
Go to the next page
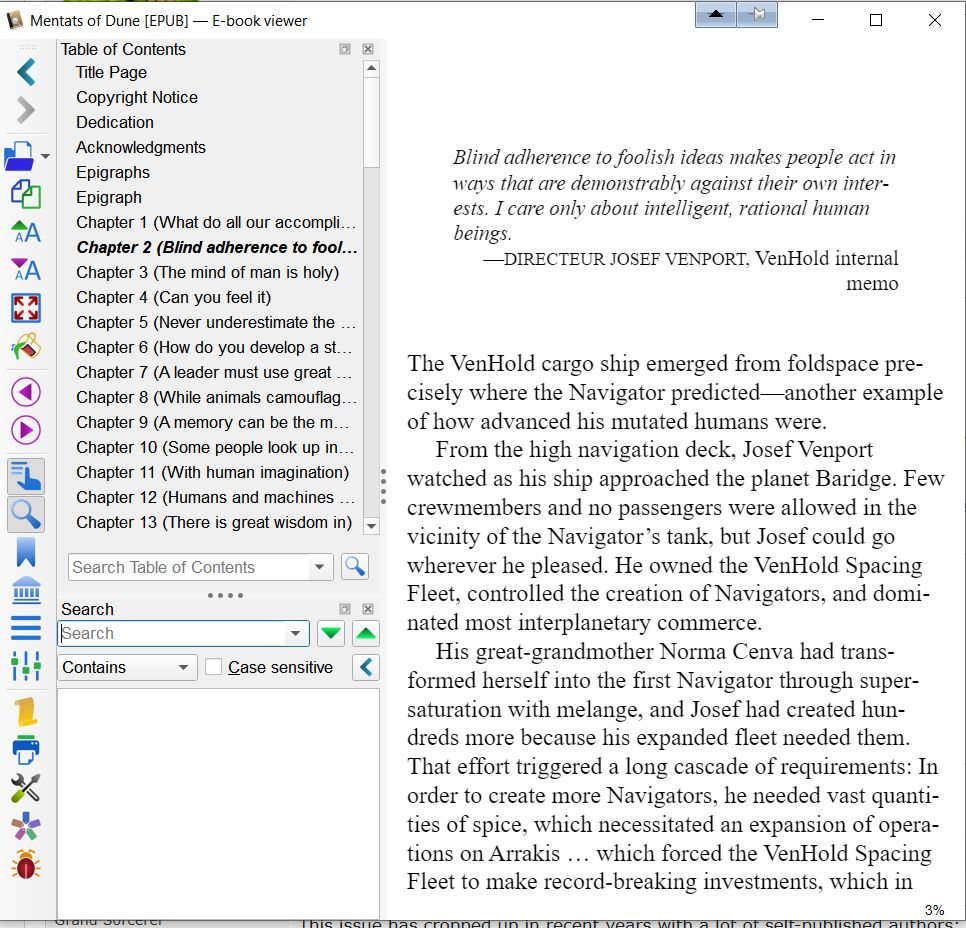[26, 430]
